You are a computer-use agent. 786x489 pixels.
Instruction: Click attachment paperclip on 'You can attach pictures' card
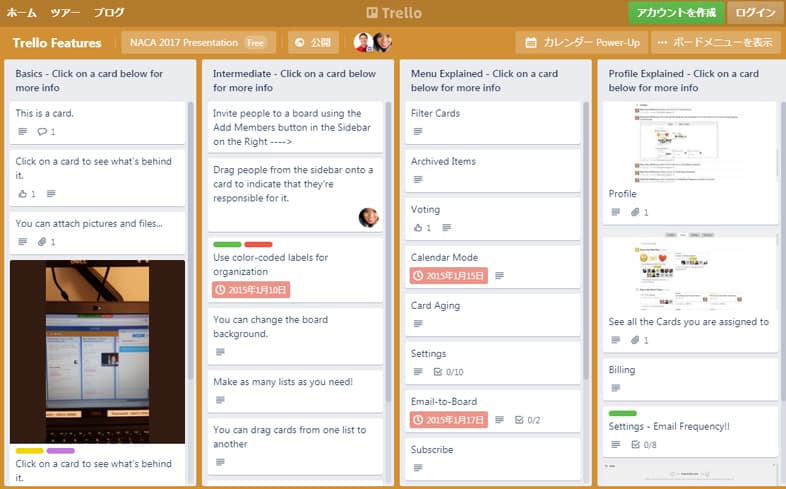42,242
